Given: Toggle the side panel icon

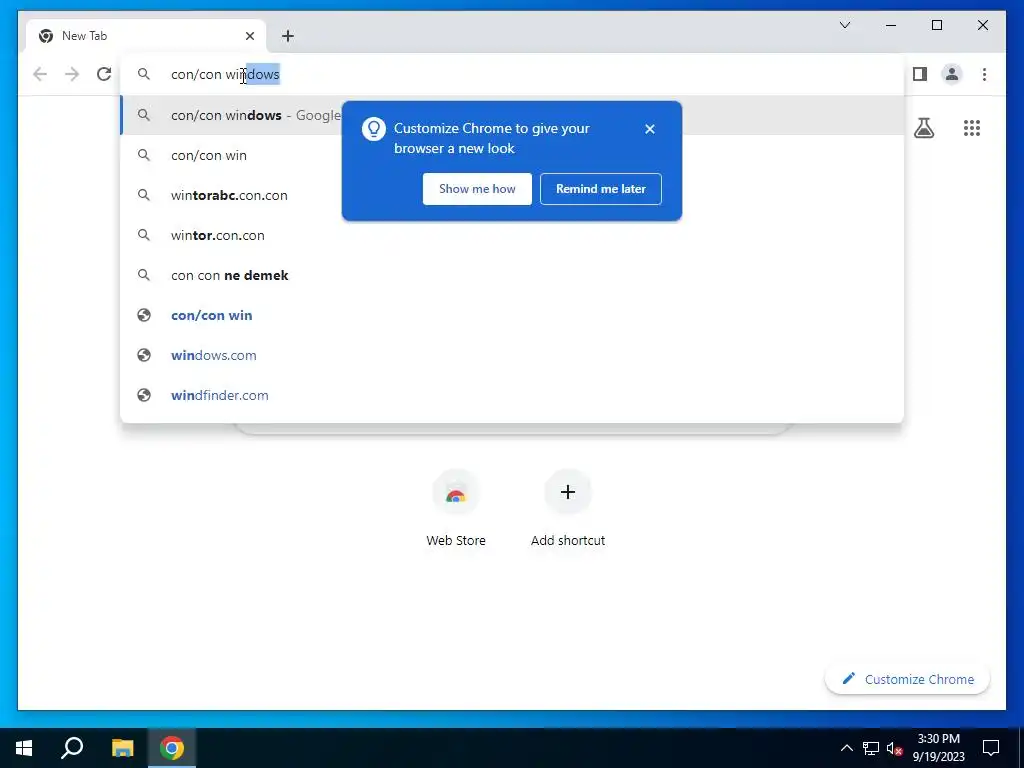Looking at the screenshot, I should (x=920, y=74).
